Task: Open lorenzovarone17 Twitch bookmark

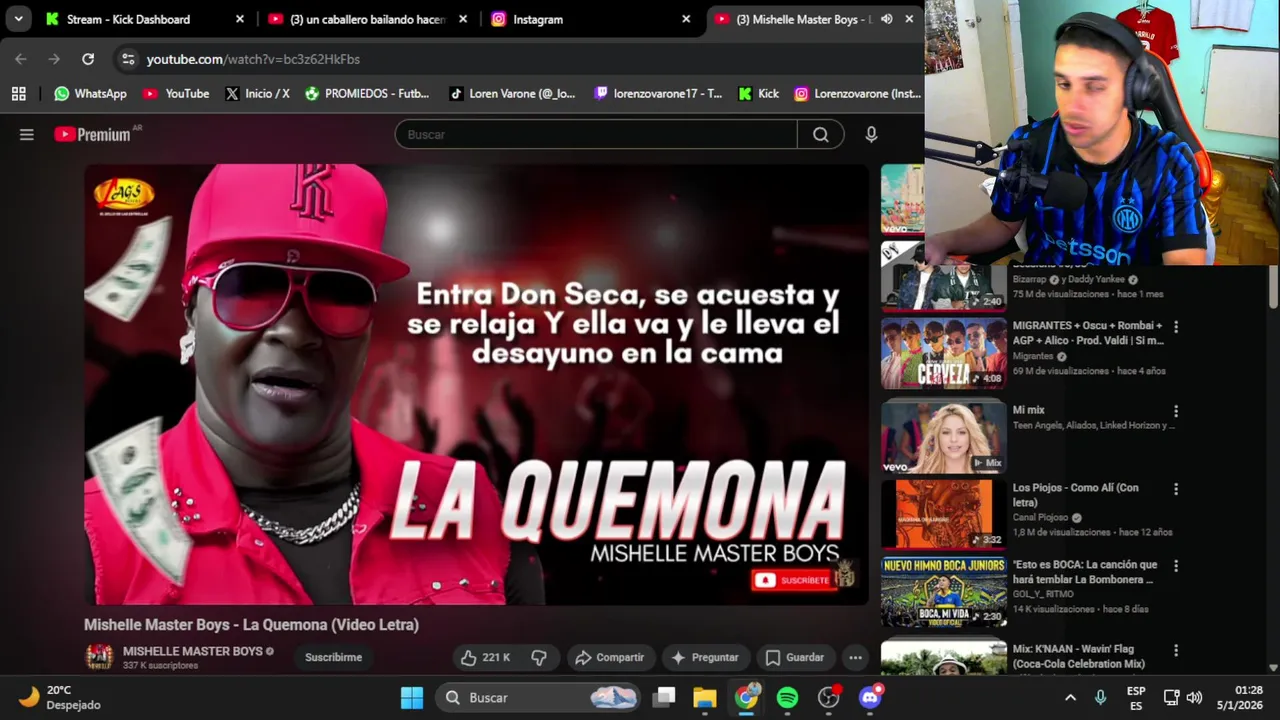Action: 658,93
